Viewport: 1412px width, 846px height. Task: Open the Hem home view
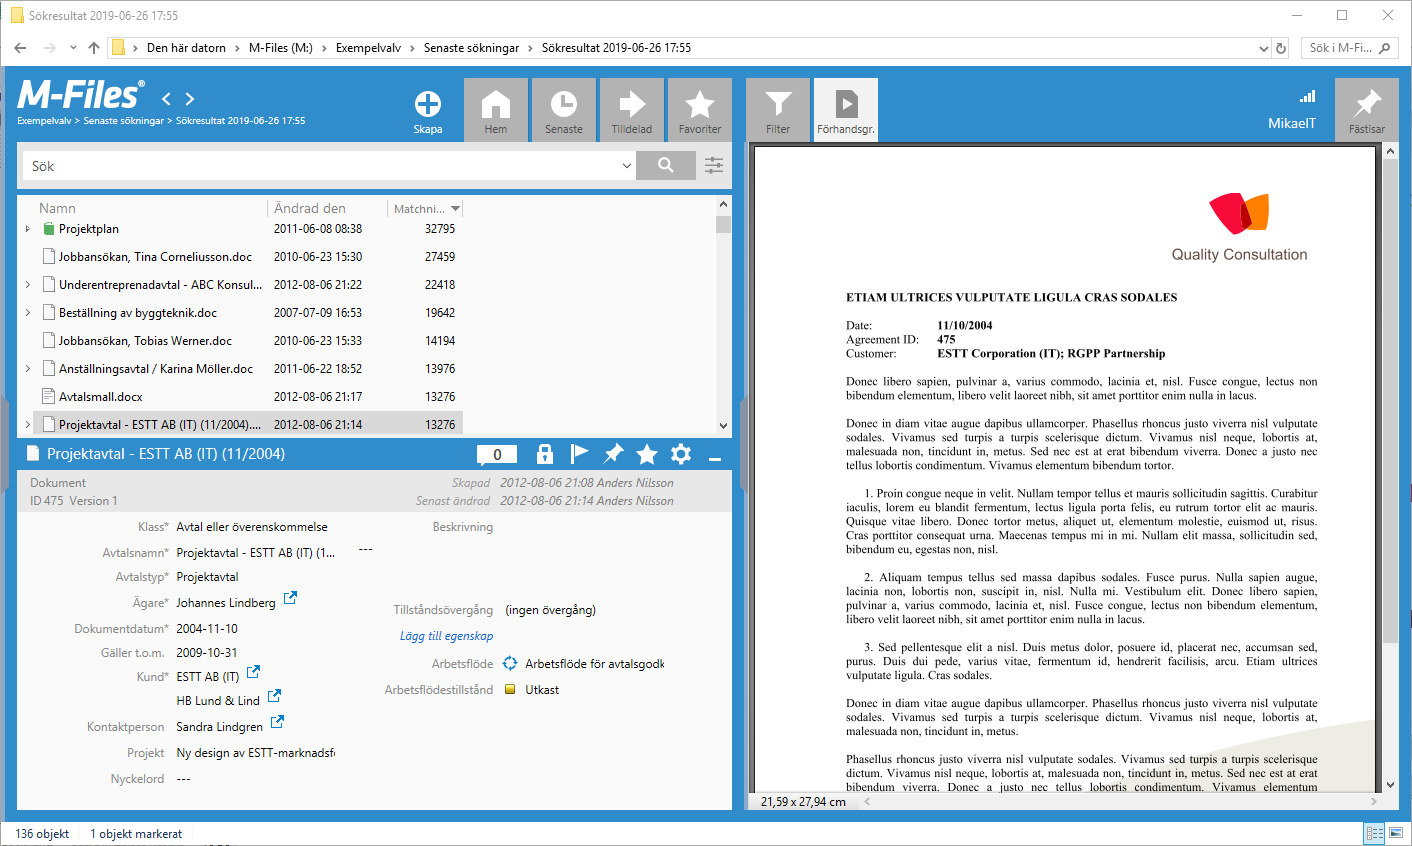[496, 110]
